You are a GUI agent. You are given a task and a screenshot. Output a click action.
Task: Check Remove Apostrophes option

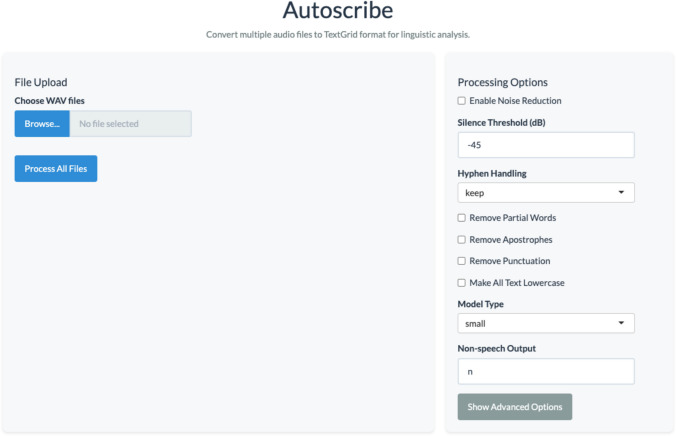pyautogui.click(x=461, y=239)
